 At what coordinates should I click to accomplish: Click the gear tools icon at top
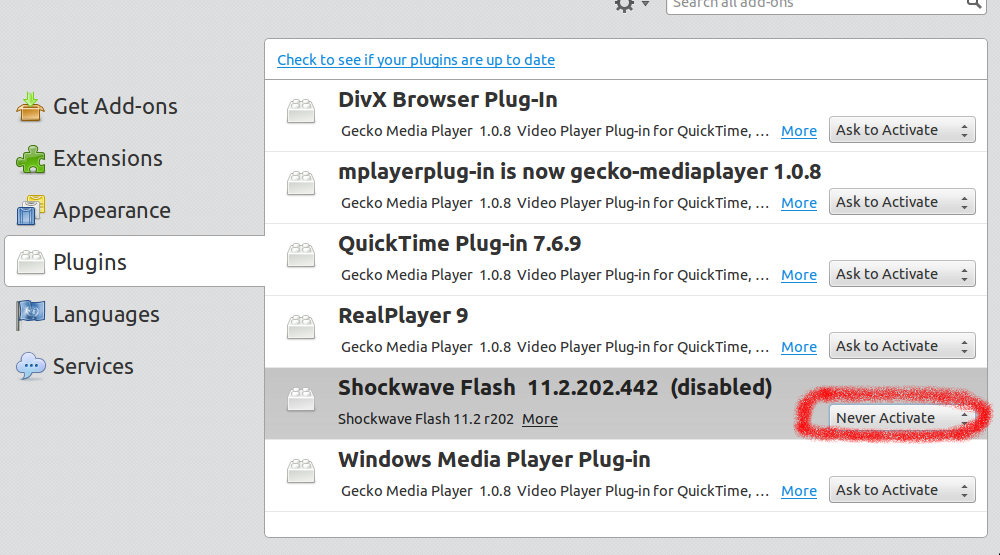(625, 5)
